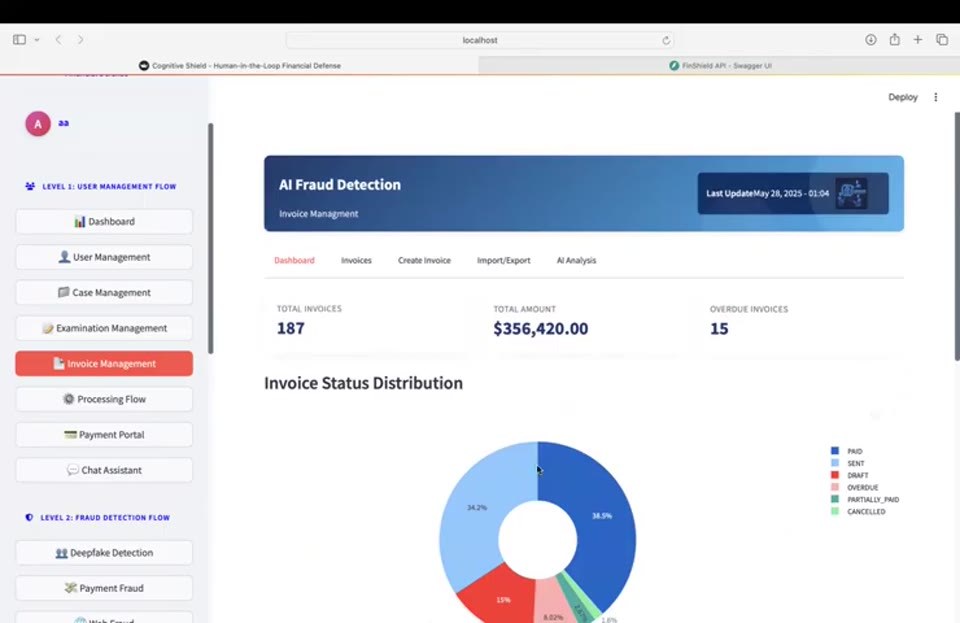Open the three-dot menu beside Deploy
960x623 pixels.
point(936,97)
